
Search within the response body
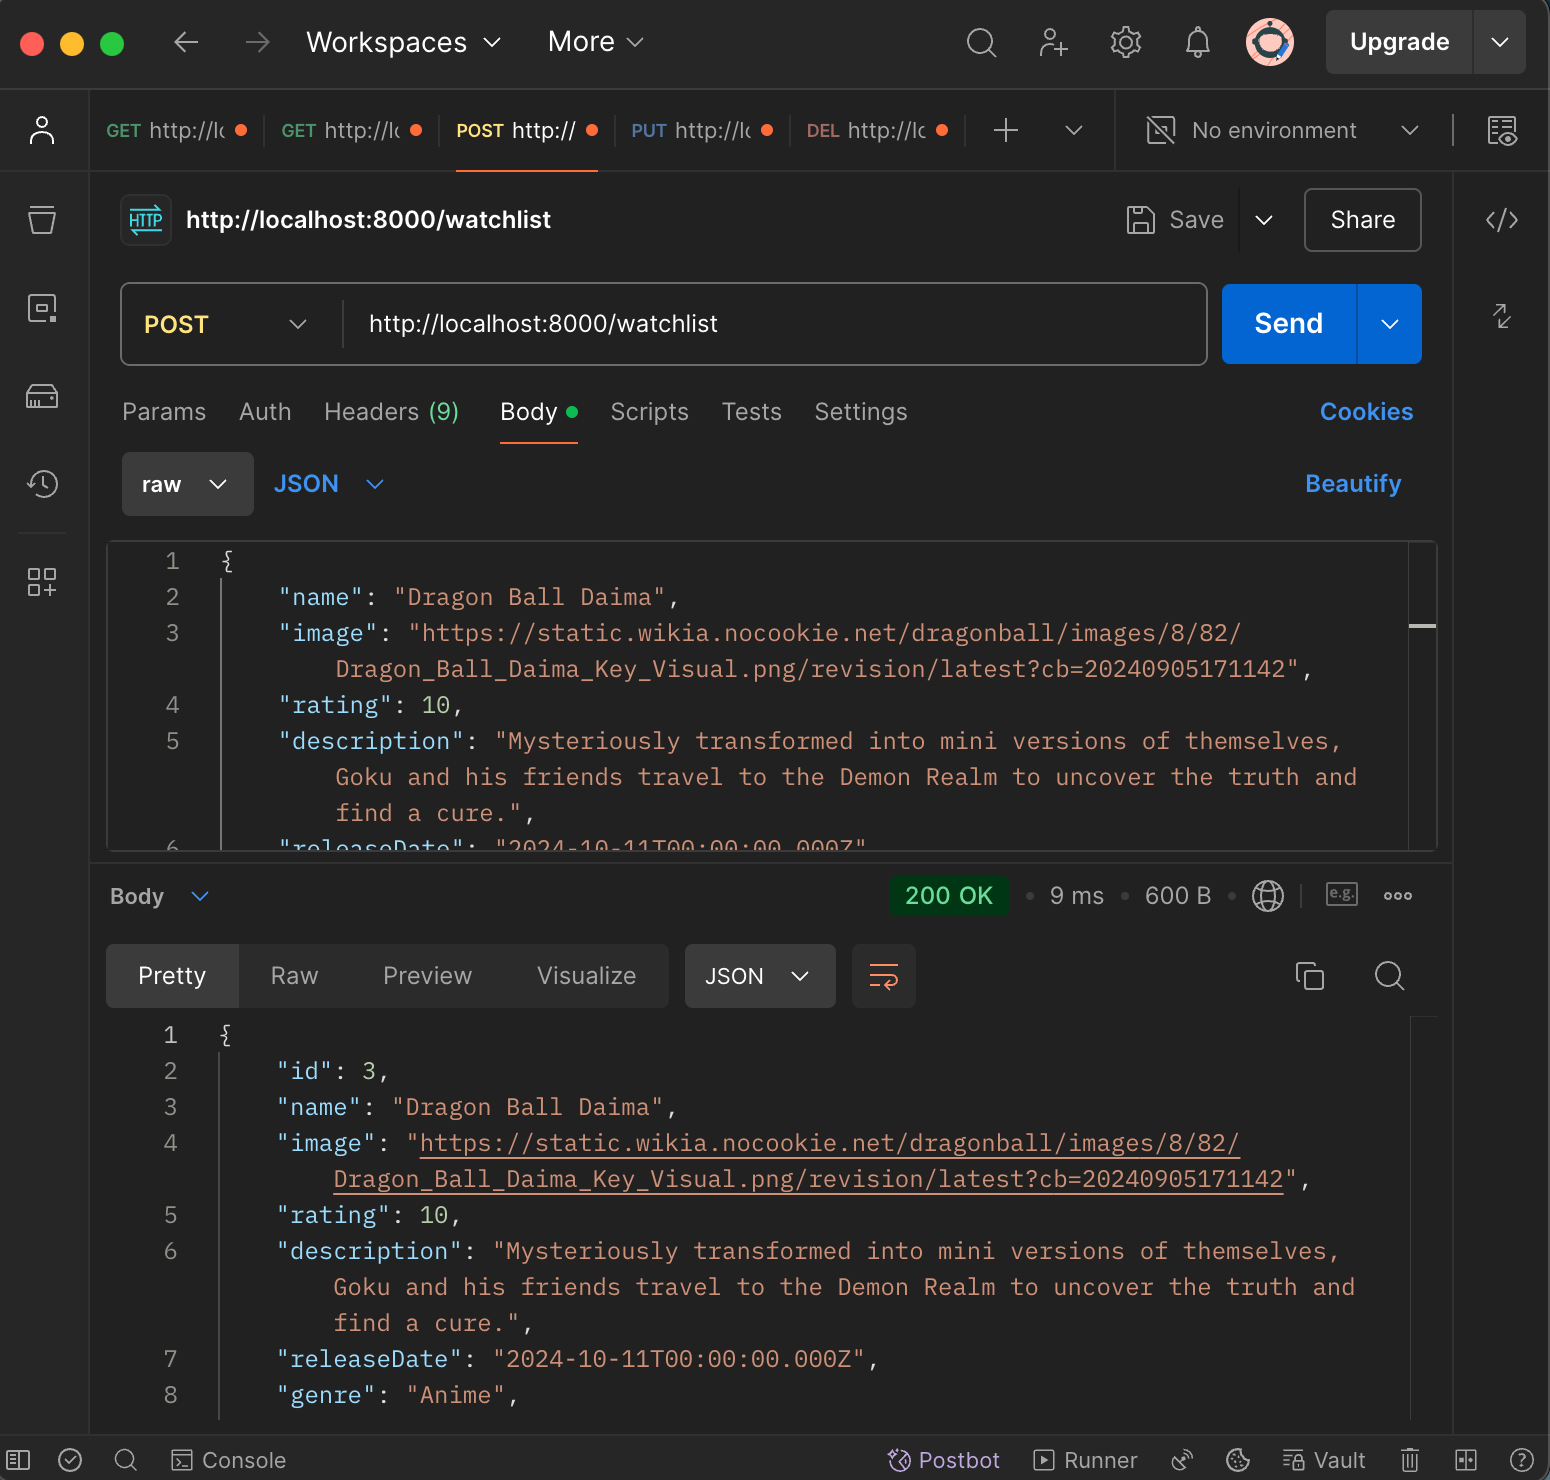1389,976
